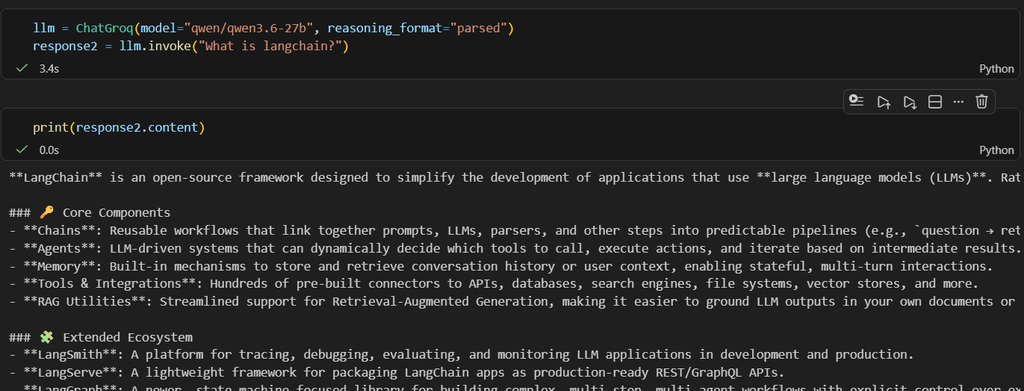Click the "### Core Components" output heading
This screenshot has width=1024, height=391.
coord(89,212)
